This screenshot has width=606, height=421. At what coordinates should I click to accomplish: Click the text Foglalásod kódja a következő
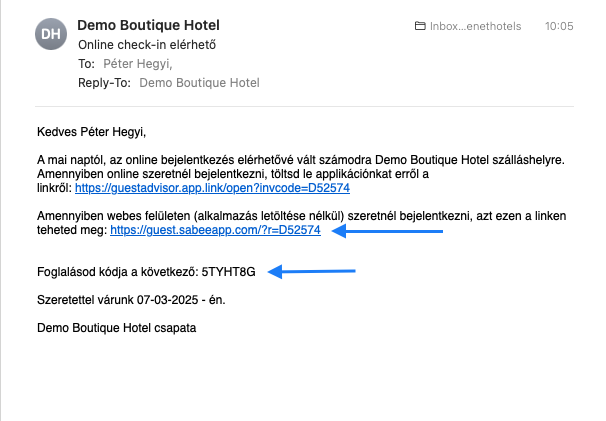click(117, 272)
